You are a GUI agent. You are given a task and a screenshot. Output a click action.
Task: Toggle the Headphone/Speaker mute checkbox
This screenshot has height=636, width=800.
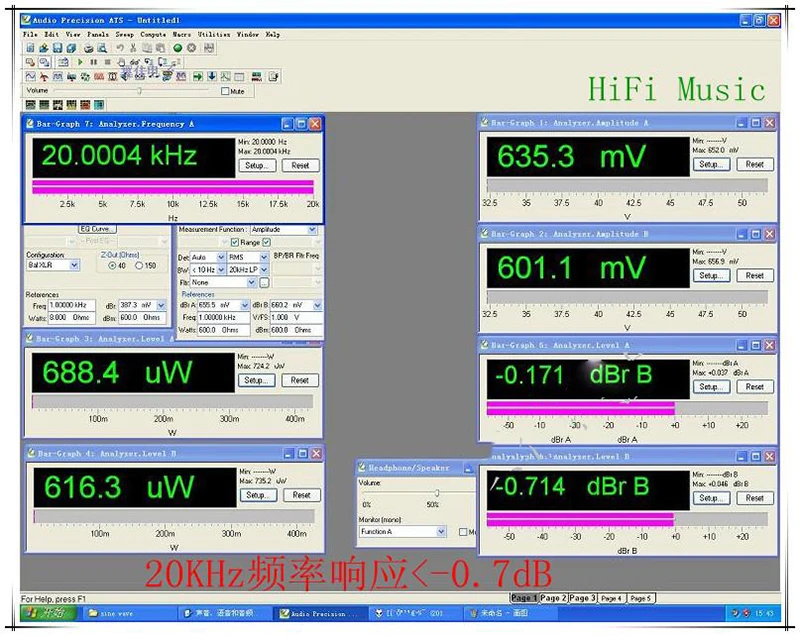pyautogui.click(x=463, y=532)
